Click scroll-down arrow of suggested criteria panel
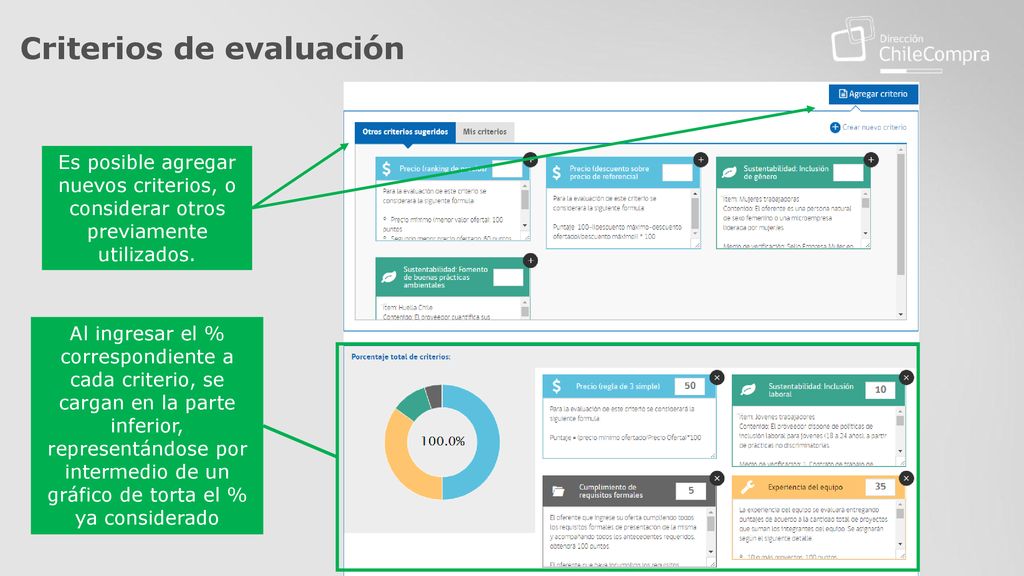Screen dimensions: 1024x576 pos(901,314)
